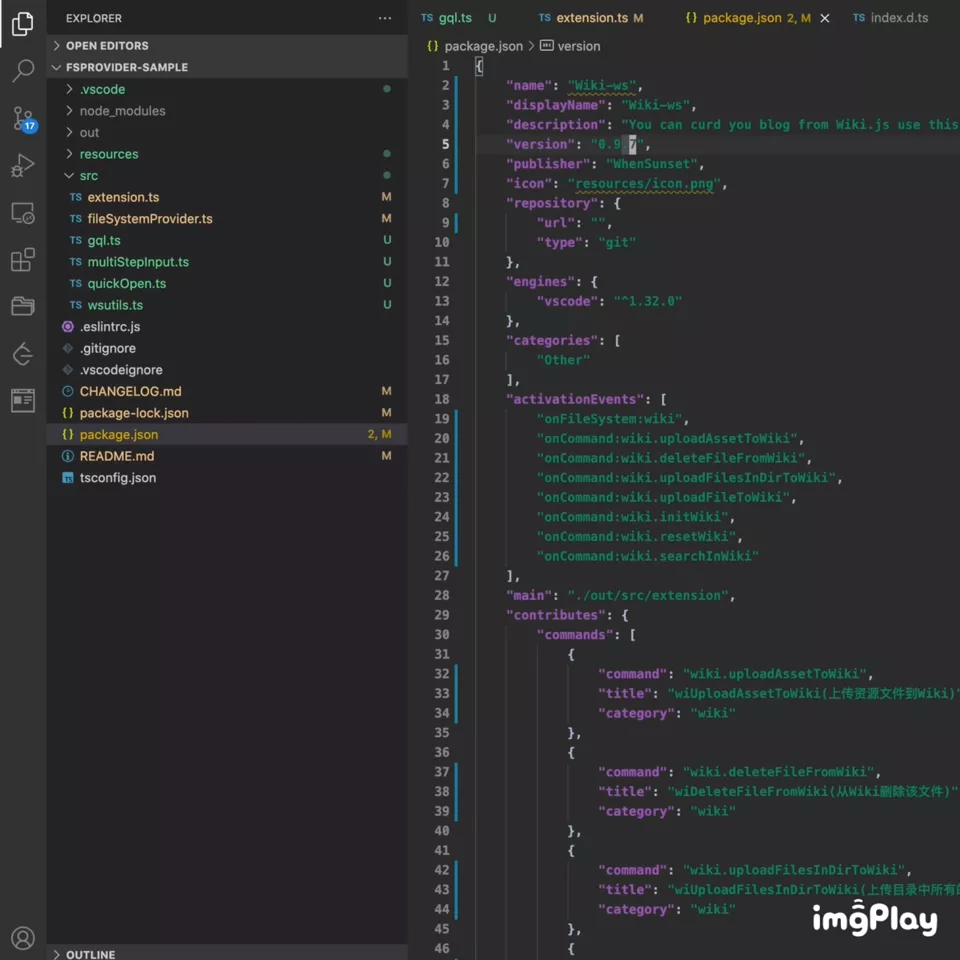Click line number 18 in gutter

pos(442,399)
